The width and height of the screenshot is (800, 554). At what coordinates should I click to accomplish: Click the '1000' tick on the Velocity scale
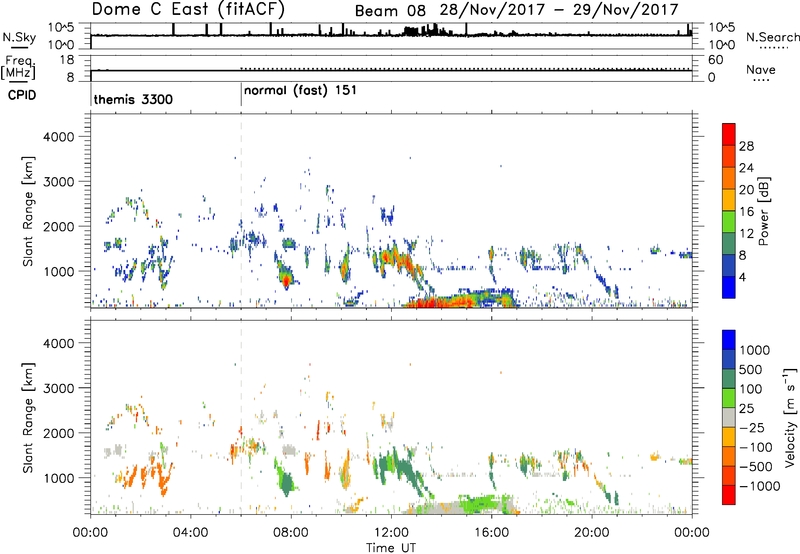pos(754,350)
